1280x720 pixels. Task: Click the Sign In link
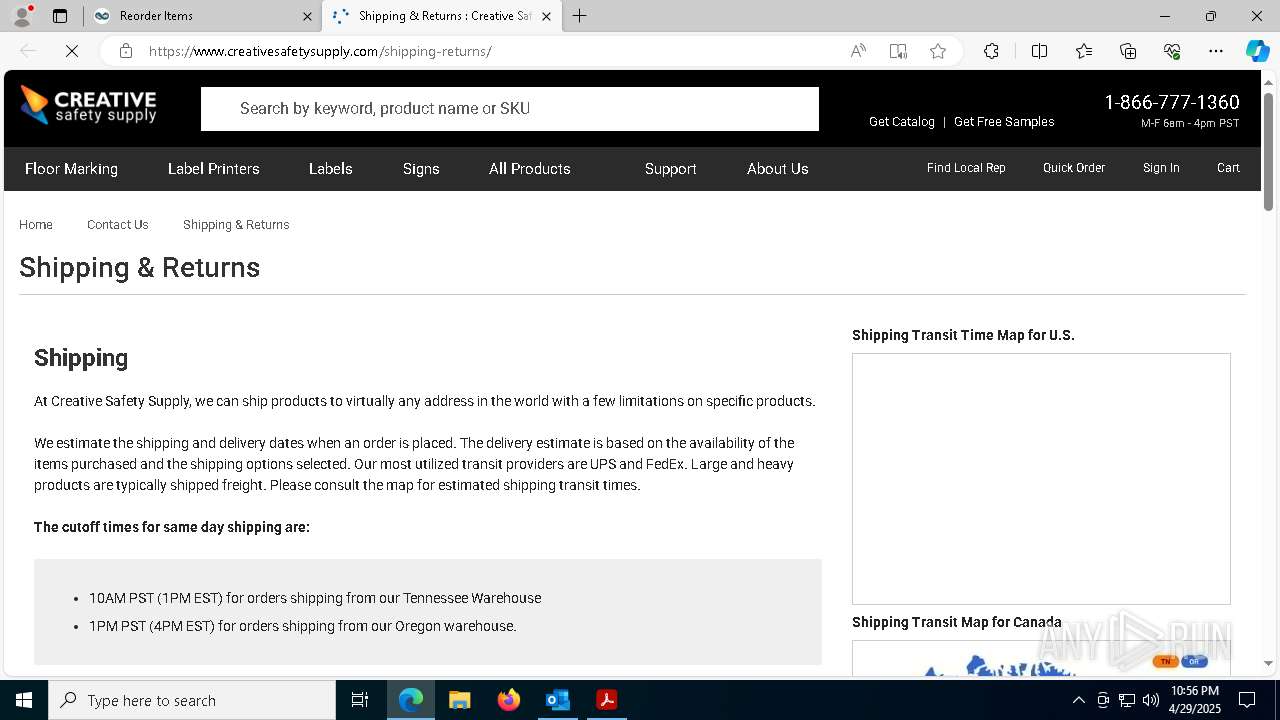tap(1161, 168)
